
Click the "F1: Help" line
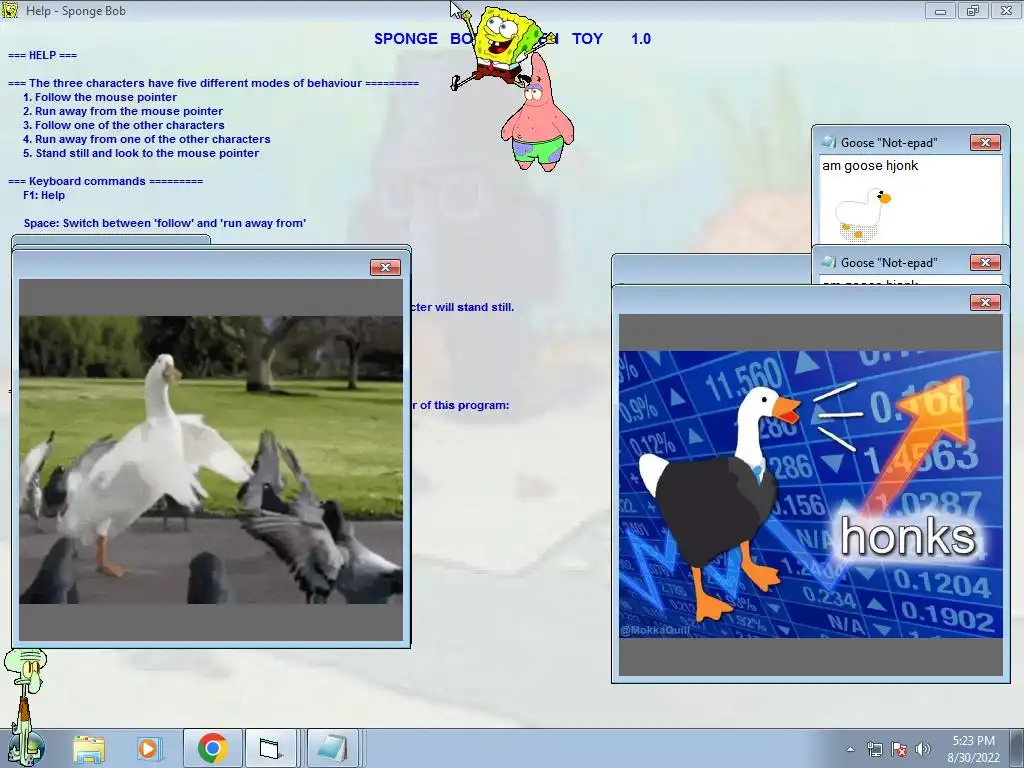44,195
